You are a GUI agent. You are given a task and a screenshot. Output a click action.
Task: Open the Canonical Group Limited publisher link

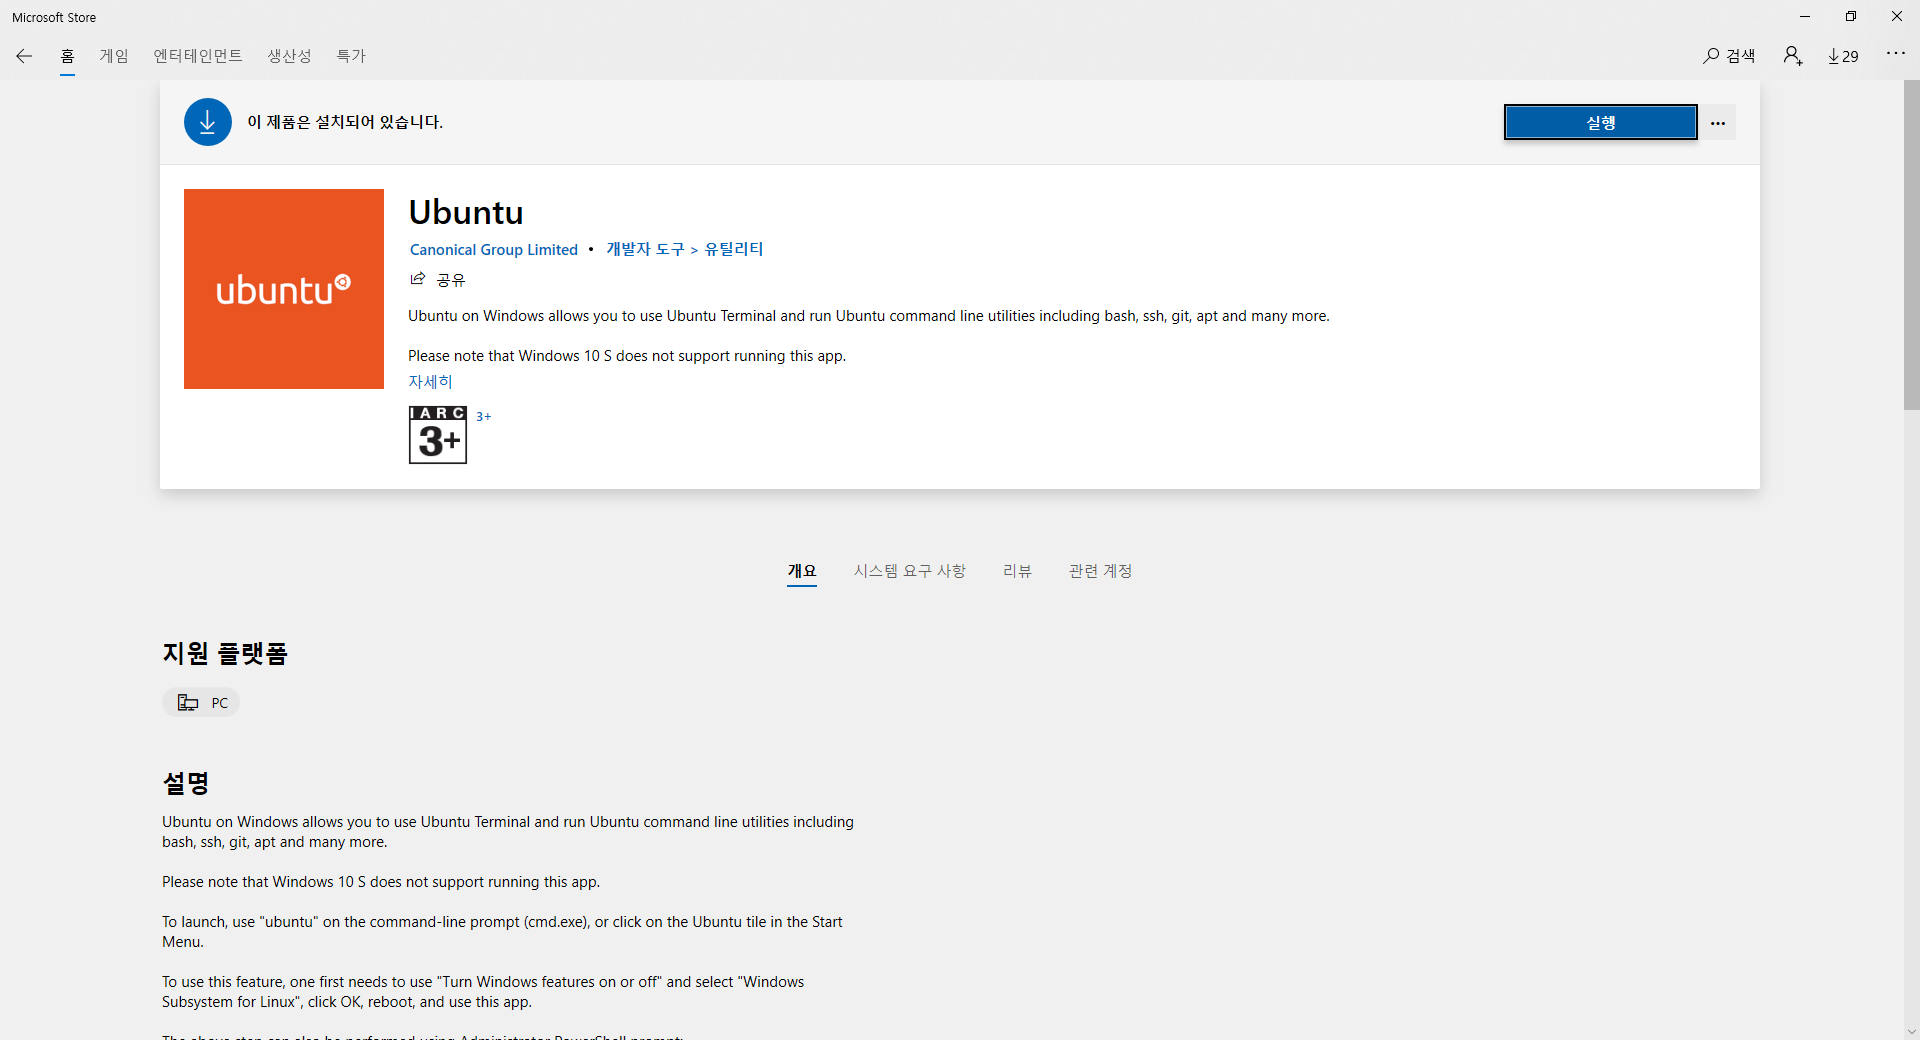(x=494, y=250)
